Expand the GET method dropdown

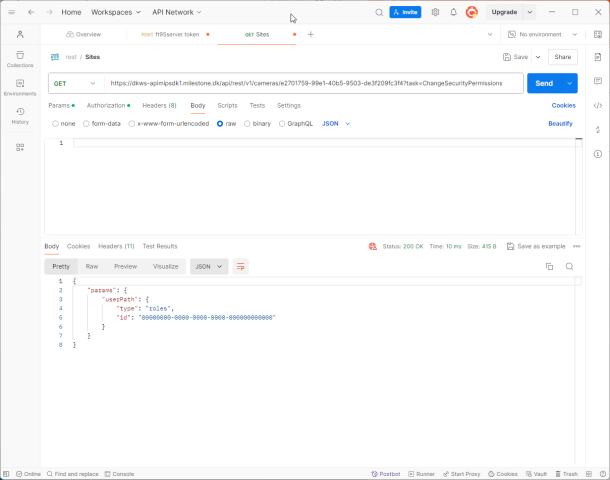[x=74, y=83]
